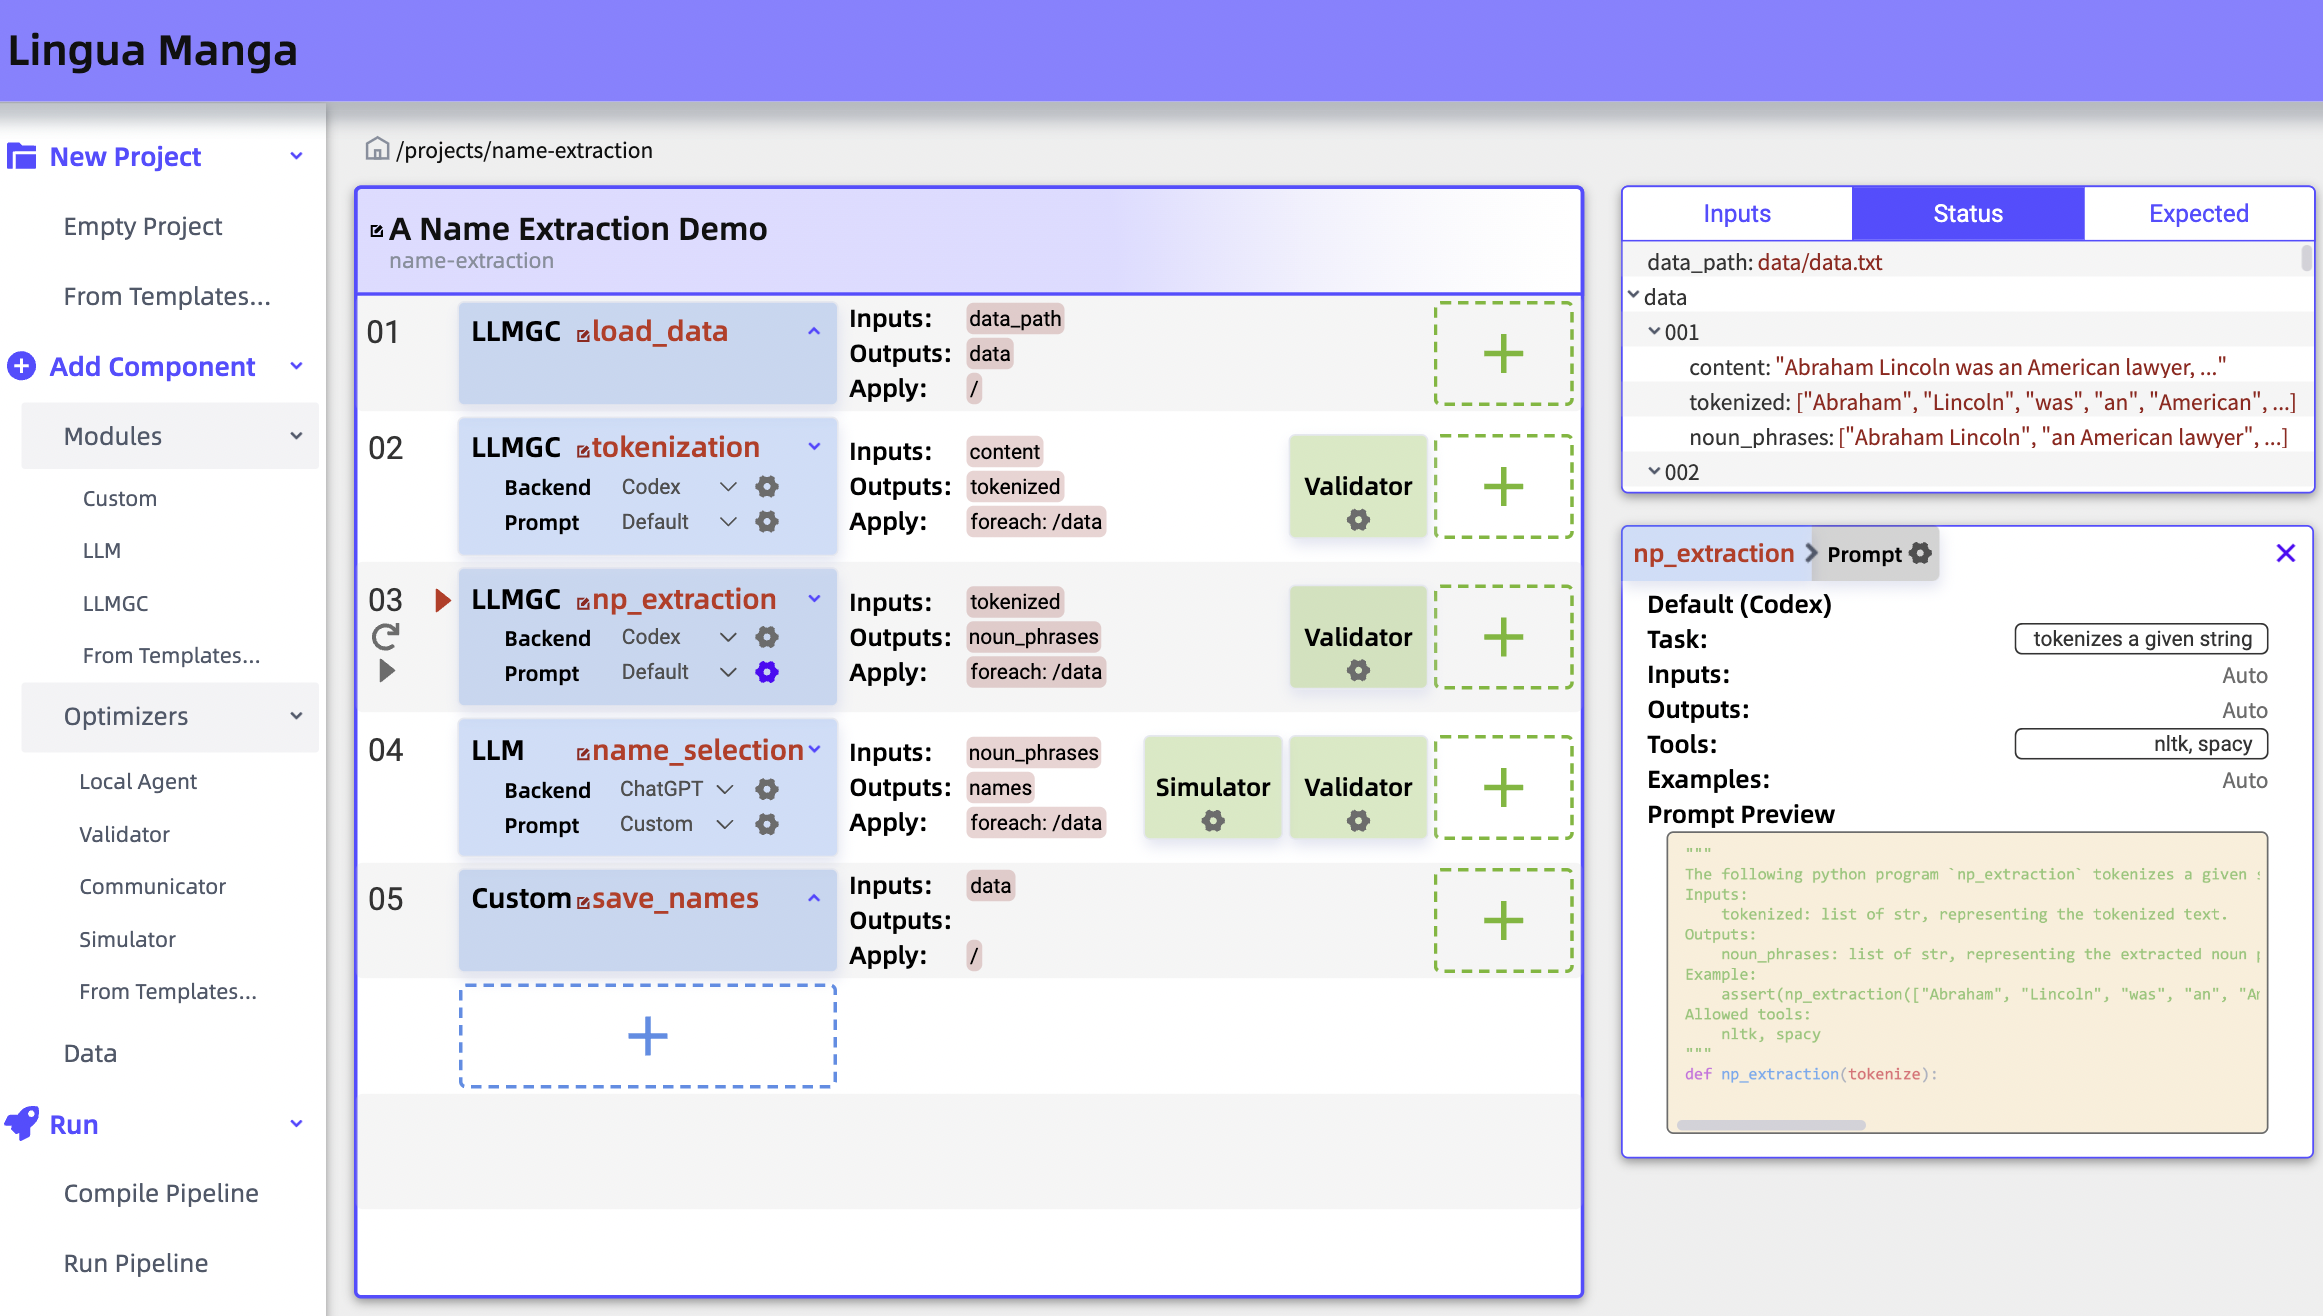This screenshot has width=2323, height=1316.
Task: Click the edit icon next to load_data
Action: (x=583, y=334)
